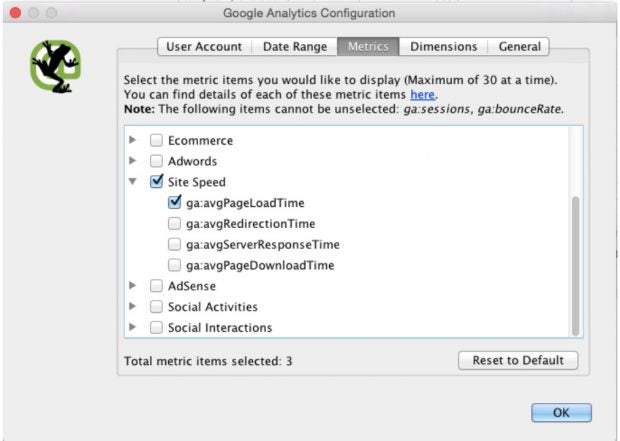Click the 'ga:avgPageDownloadTime' label text

pyautogui.click(x=260, y=265)
